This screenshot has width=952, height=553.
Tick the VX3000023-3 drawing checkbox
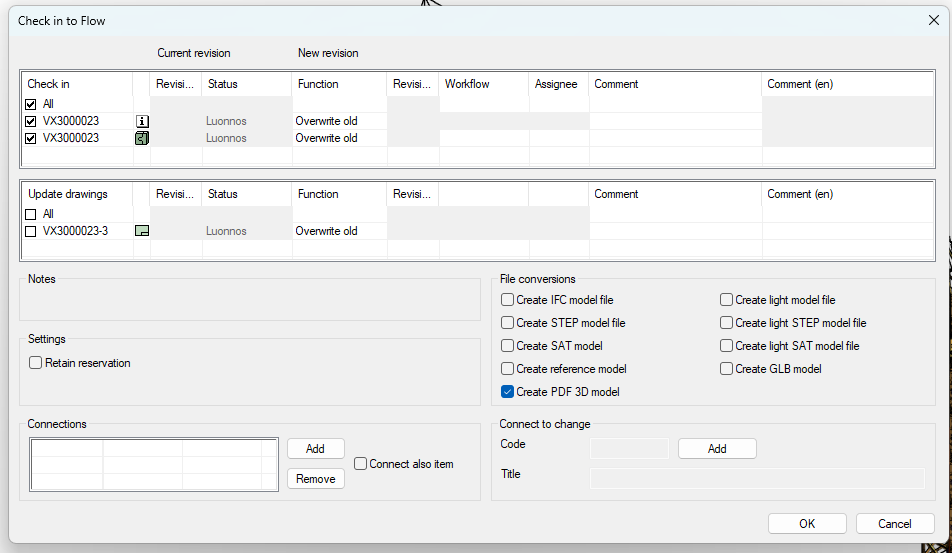tap(32, 231)
